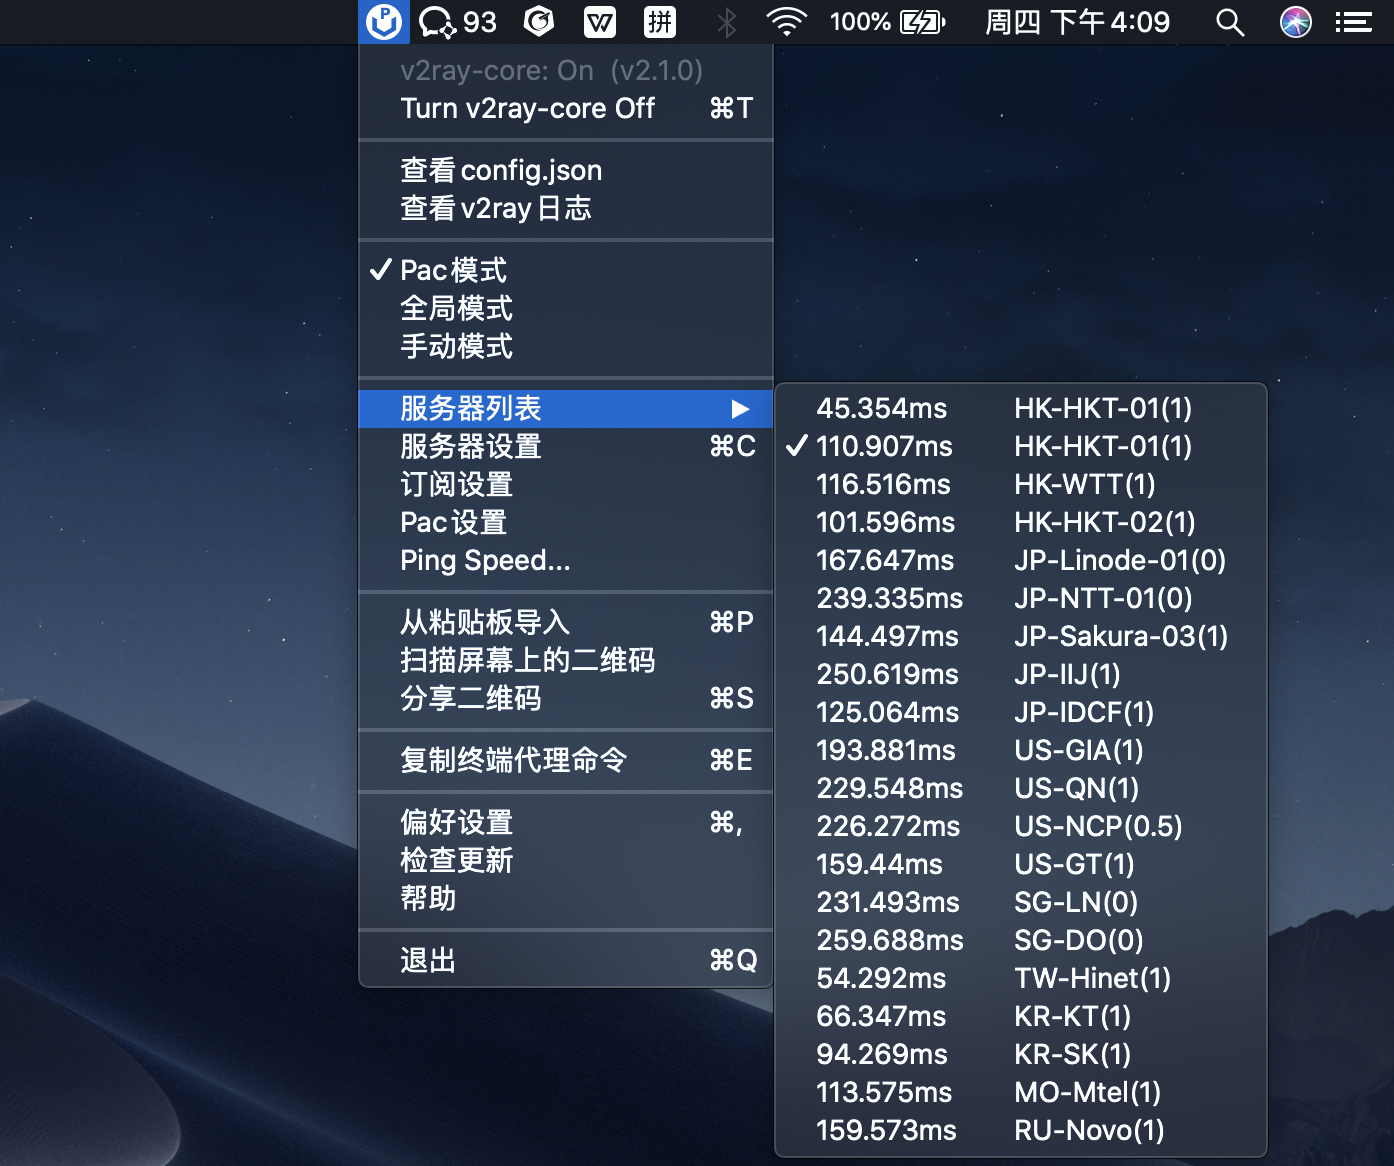Expand the 服务器列表 submenu
Screen dimensions: 1394x1166
coord(566,408)
